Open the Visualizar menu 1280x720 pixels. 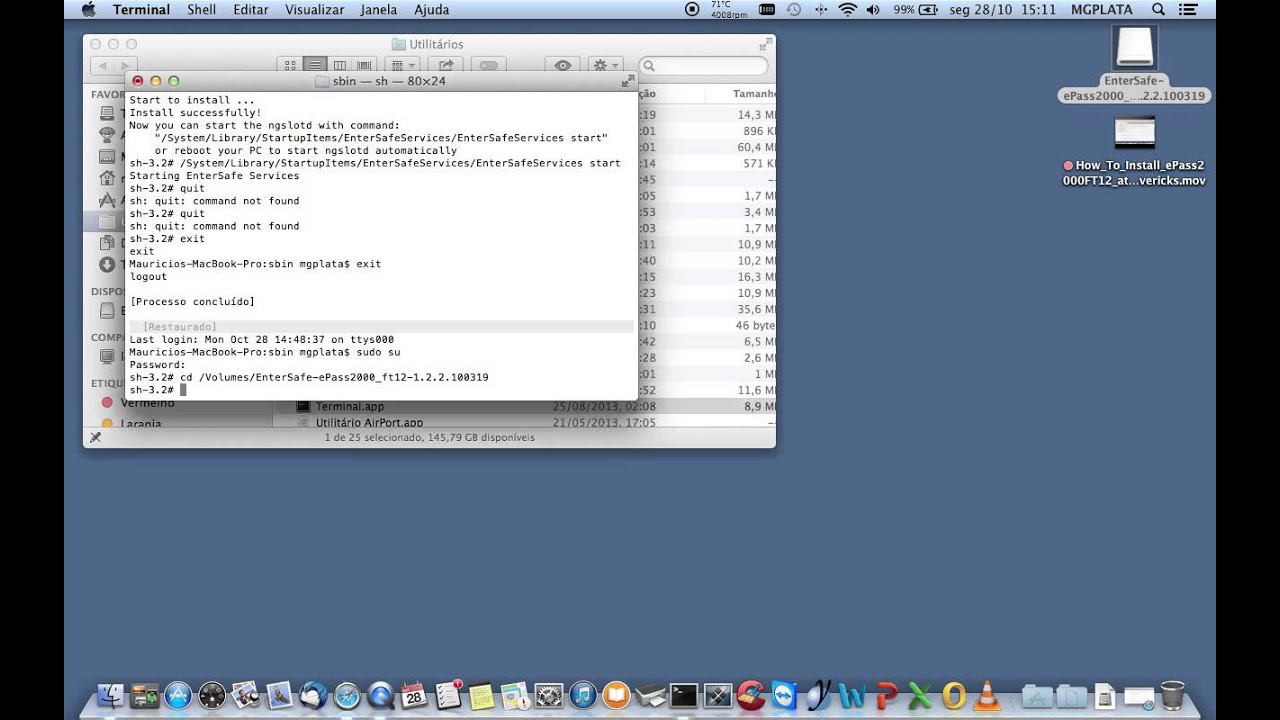pyautogui.click(x=315, y=10)
